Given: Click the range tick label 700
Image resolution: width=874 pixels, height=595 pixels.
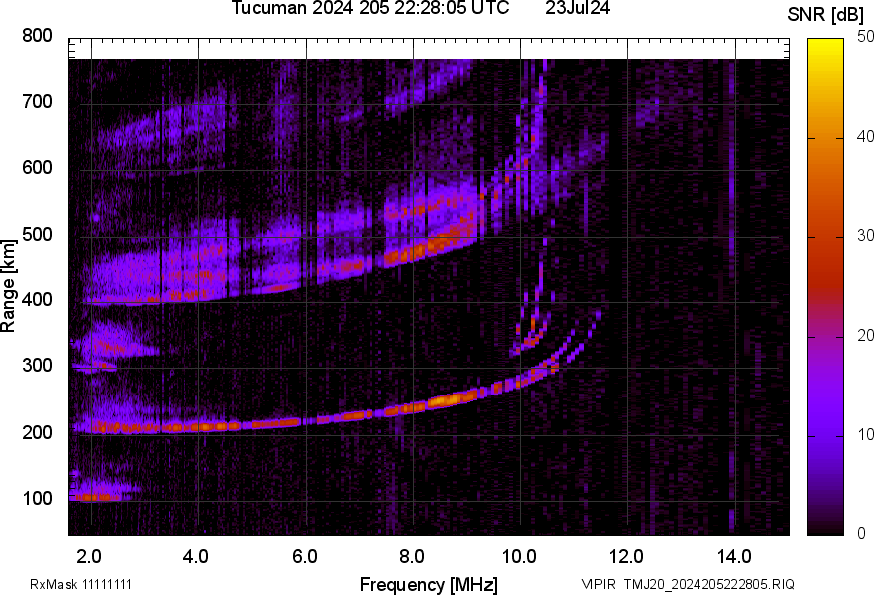Looking at the screenshot, I should click(x=37, y=102).
